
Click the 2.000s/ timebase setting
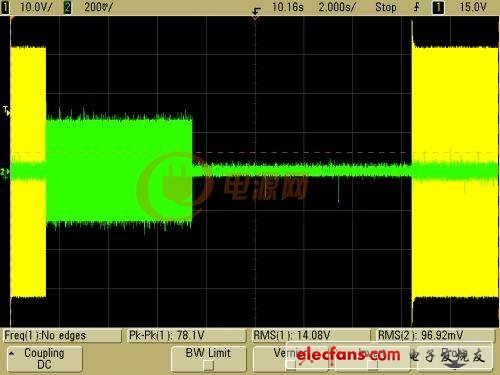point(337,7)
